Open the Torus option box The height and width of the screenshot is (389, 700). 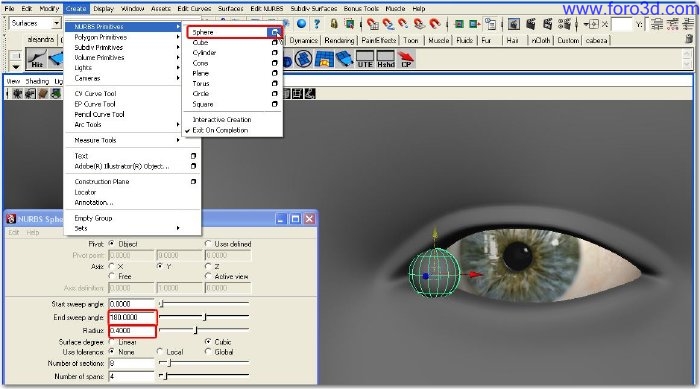click(x=275, y=84)
